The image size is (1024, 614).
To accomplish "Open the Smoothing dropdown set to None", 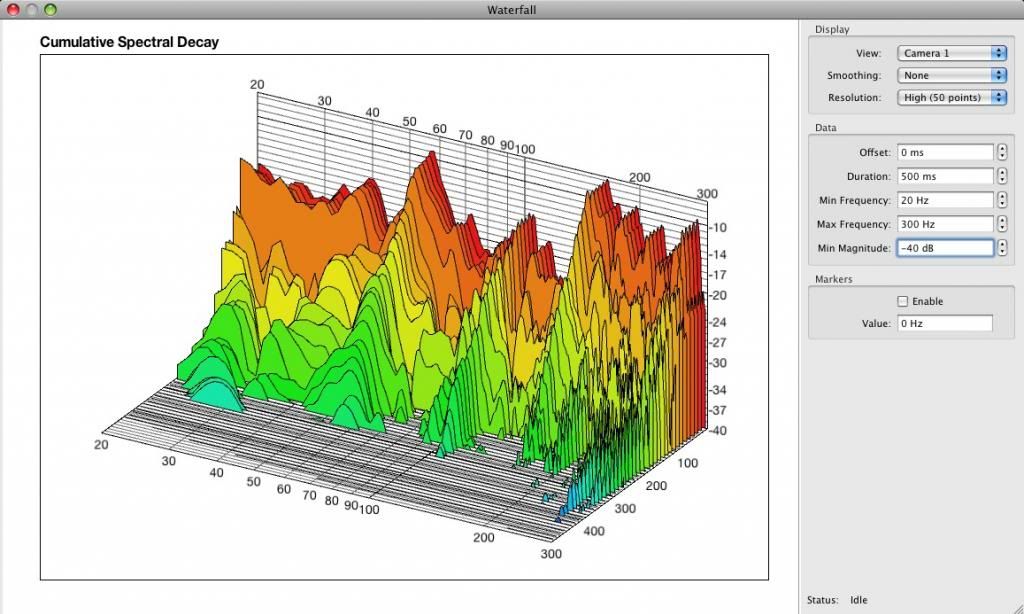I will pyautogui.click(x=952, y=76).
